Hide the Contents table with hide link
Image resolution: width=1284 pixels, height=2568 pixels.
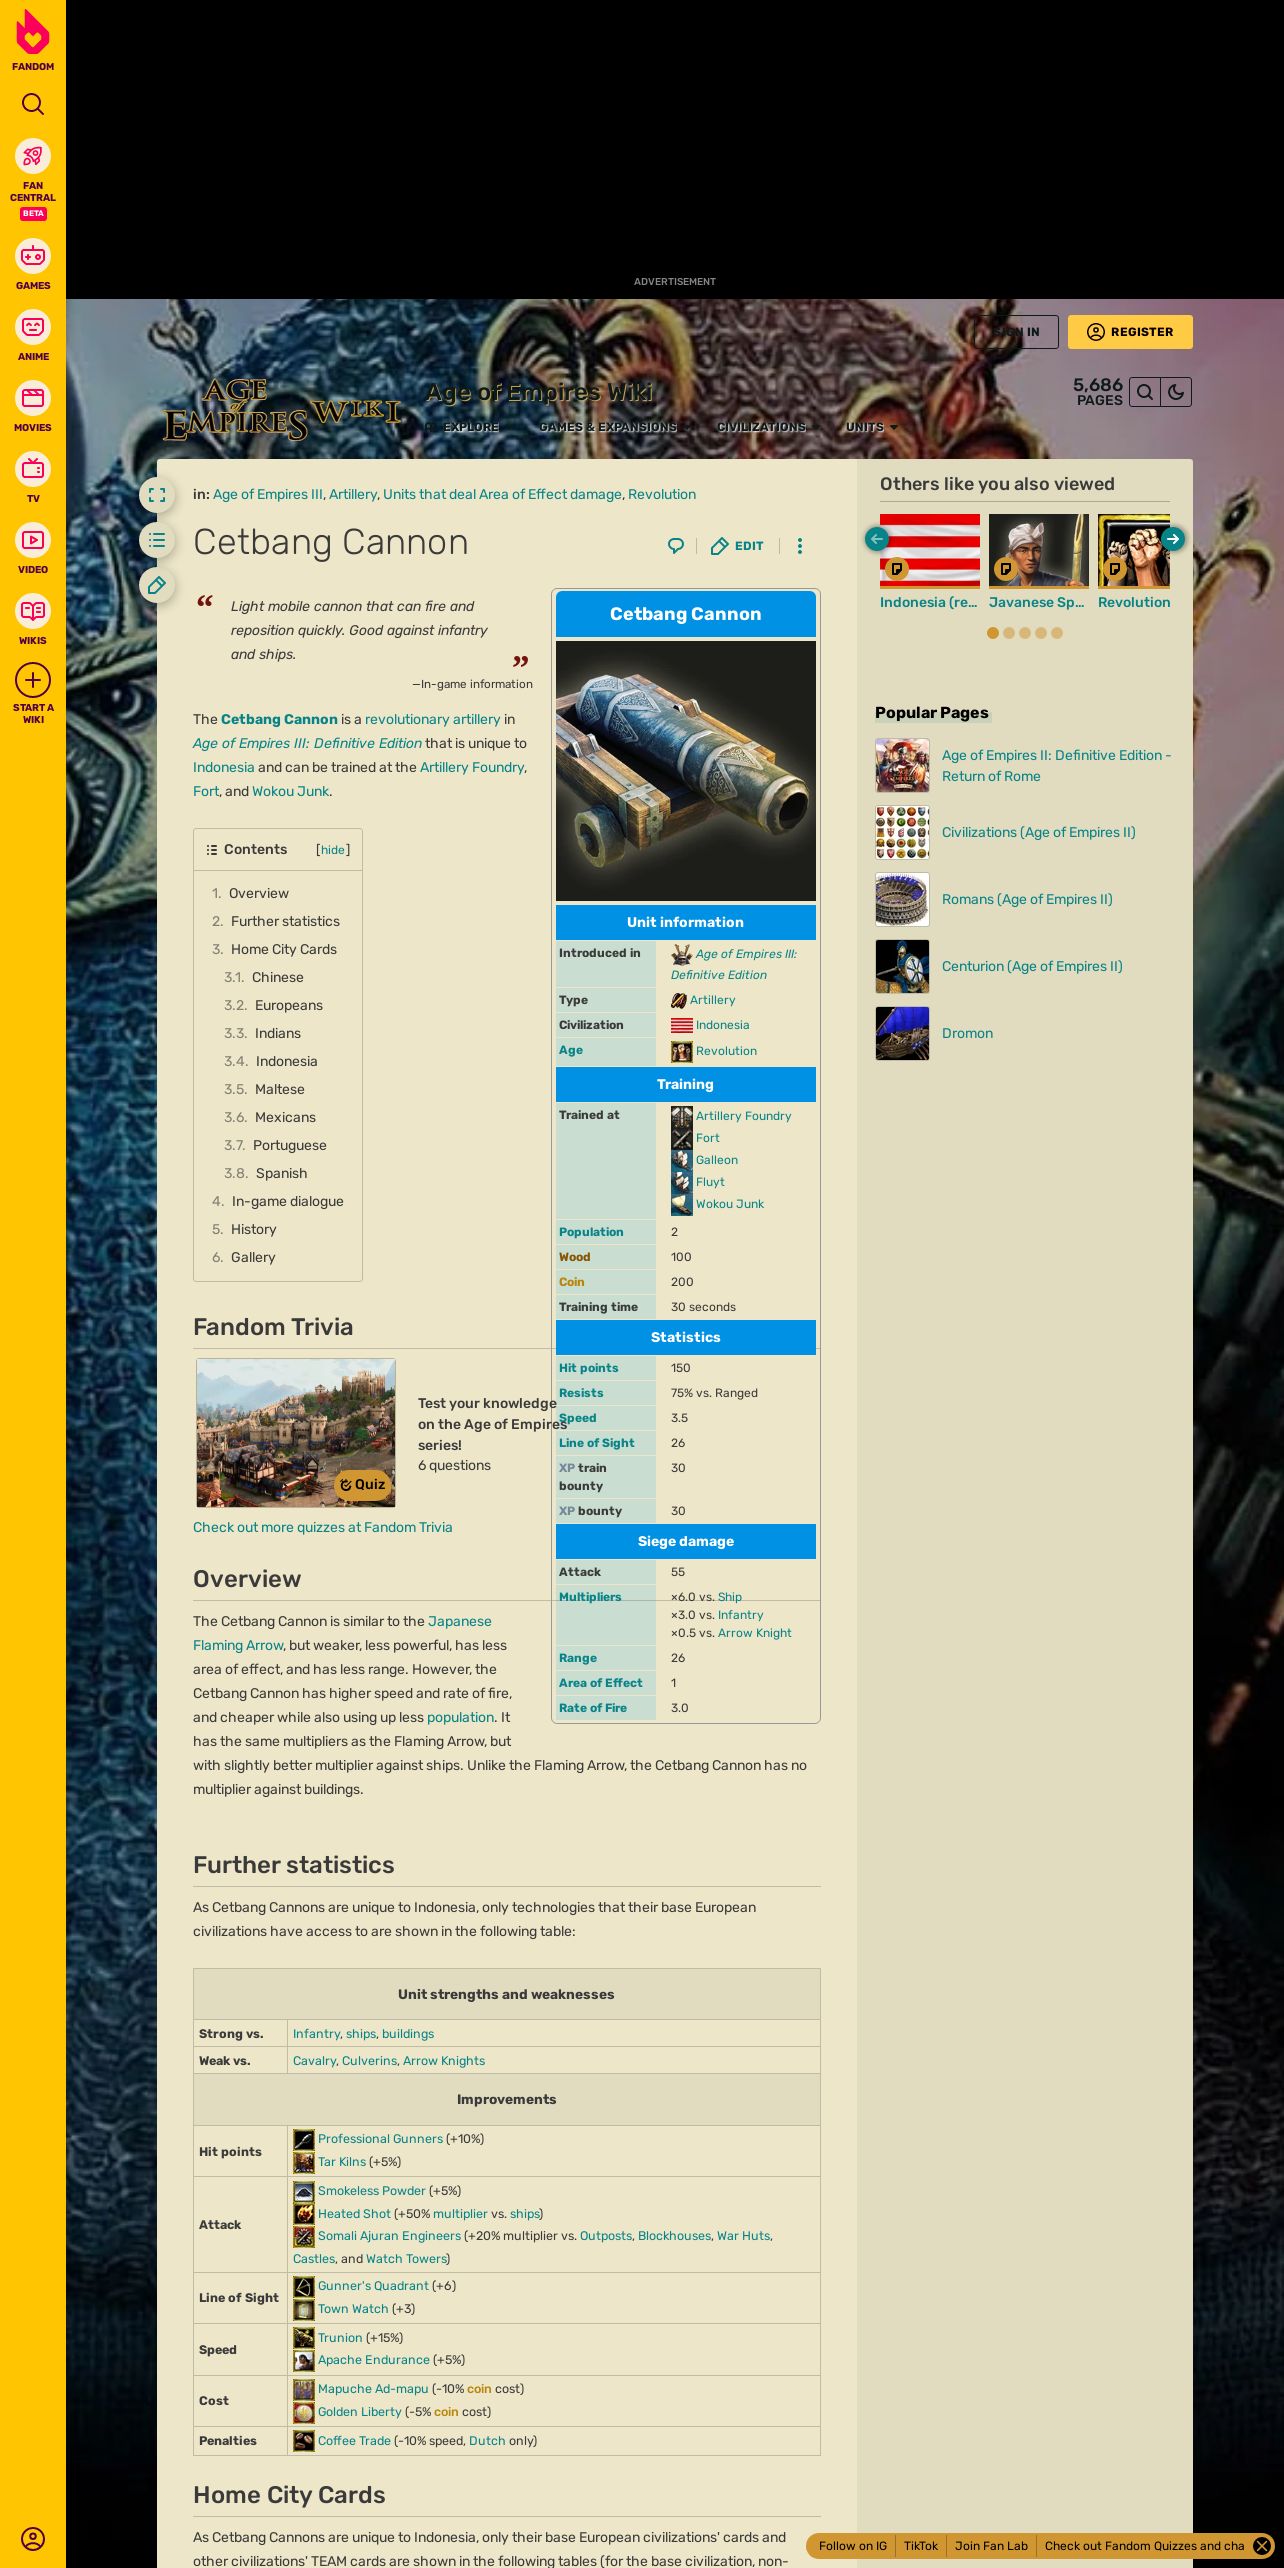point(333,850)
